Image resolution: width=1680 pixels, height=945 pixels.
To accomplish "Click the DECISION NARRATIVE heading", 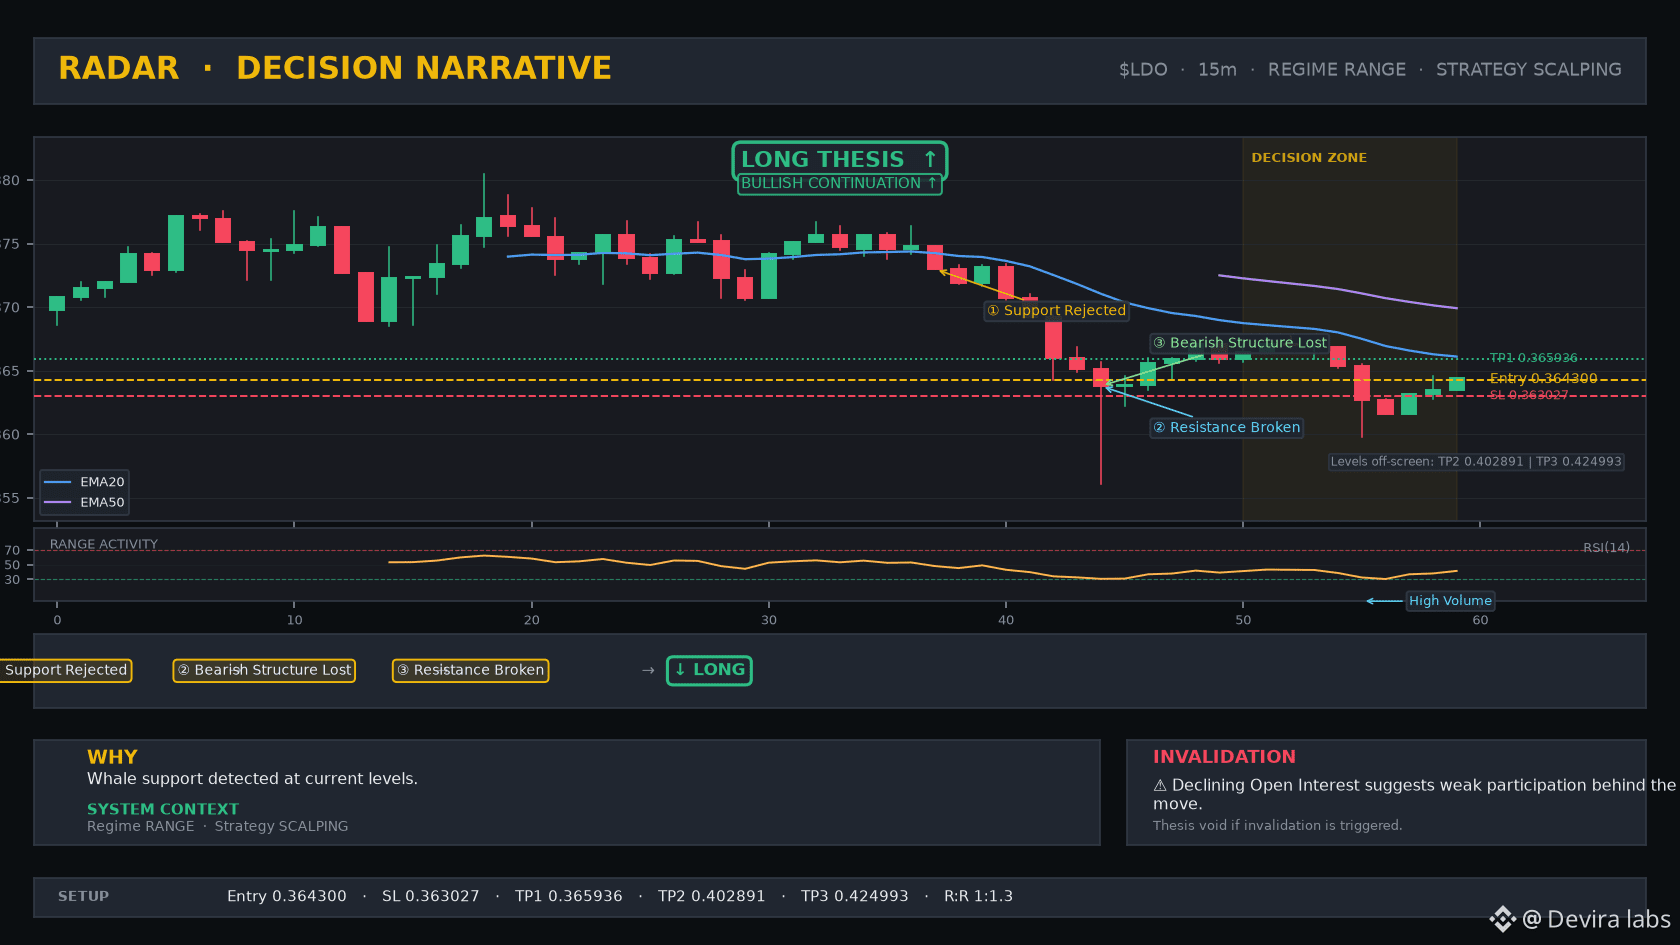I will (424, 68).
